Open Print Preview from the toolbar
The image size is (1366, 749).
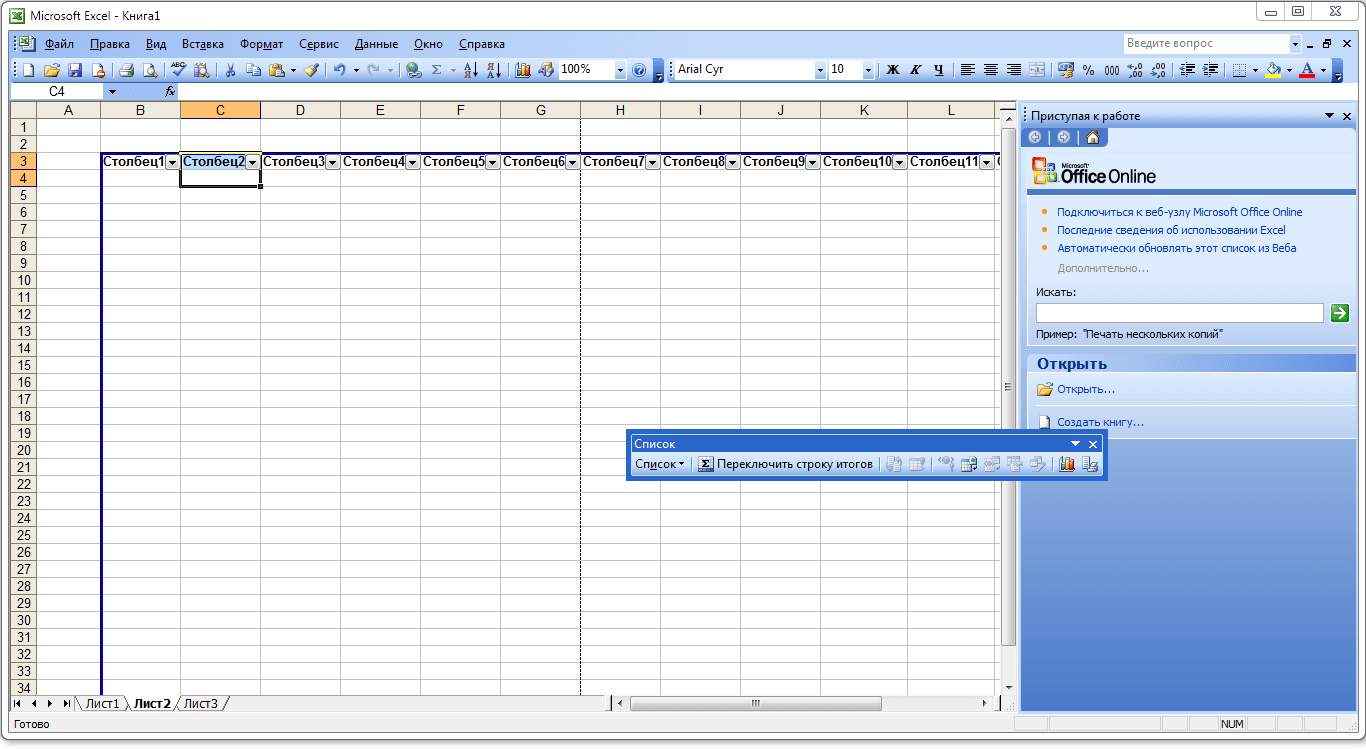[149, 70]
